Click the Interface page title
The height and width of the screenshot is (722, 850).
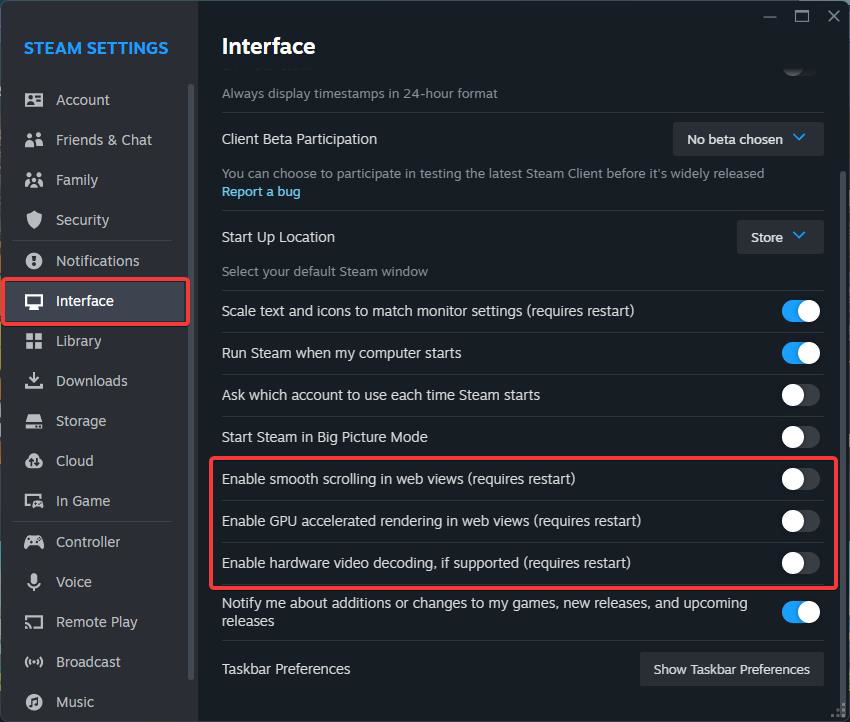(268, 47)
